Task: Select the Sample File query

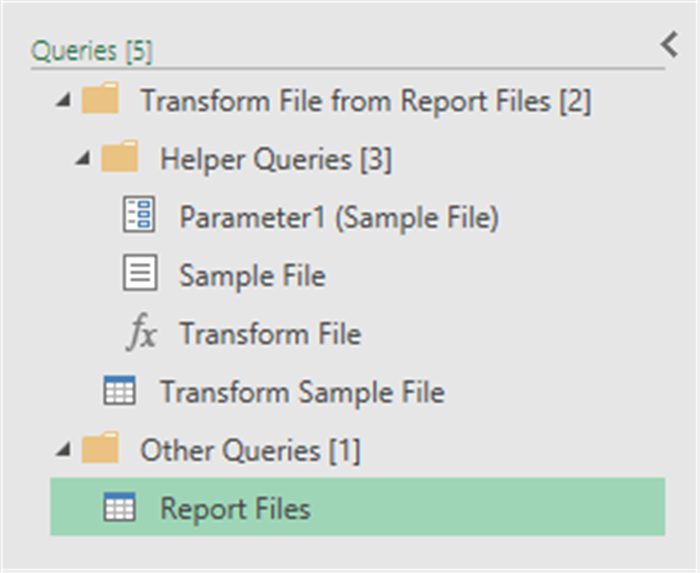Action: click(252, 275)
